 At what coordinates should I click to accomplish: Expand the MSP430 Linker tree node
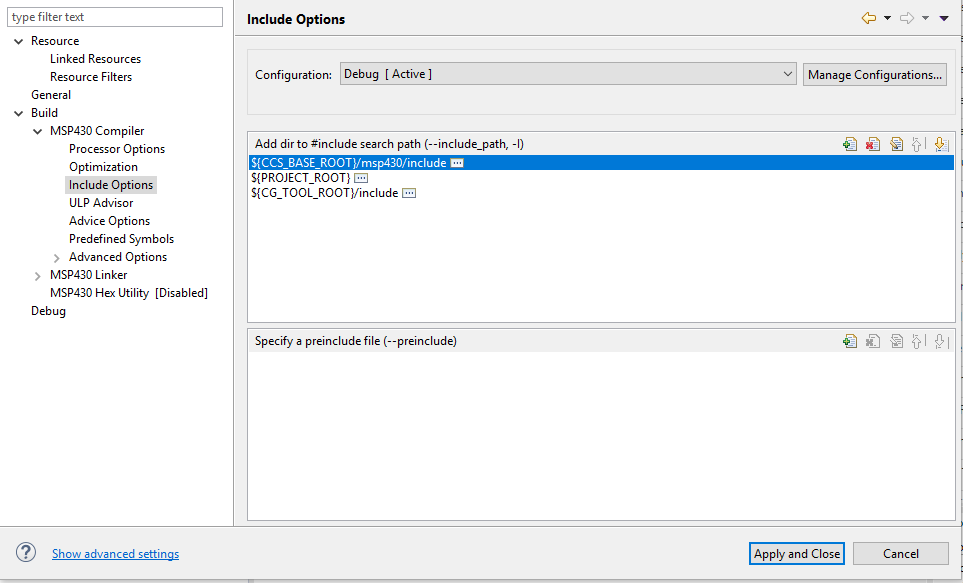coord(38,275)
